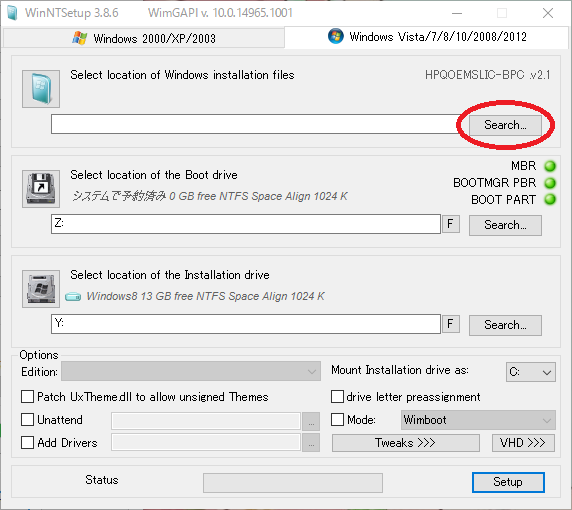
Task: Click the Unattend file path field
Action: 206,421
